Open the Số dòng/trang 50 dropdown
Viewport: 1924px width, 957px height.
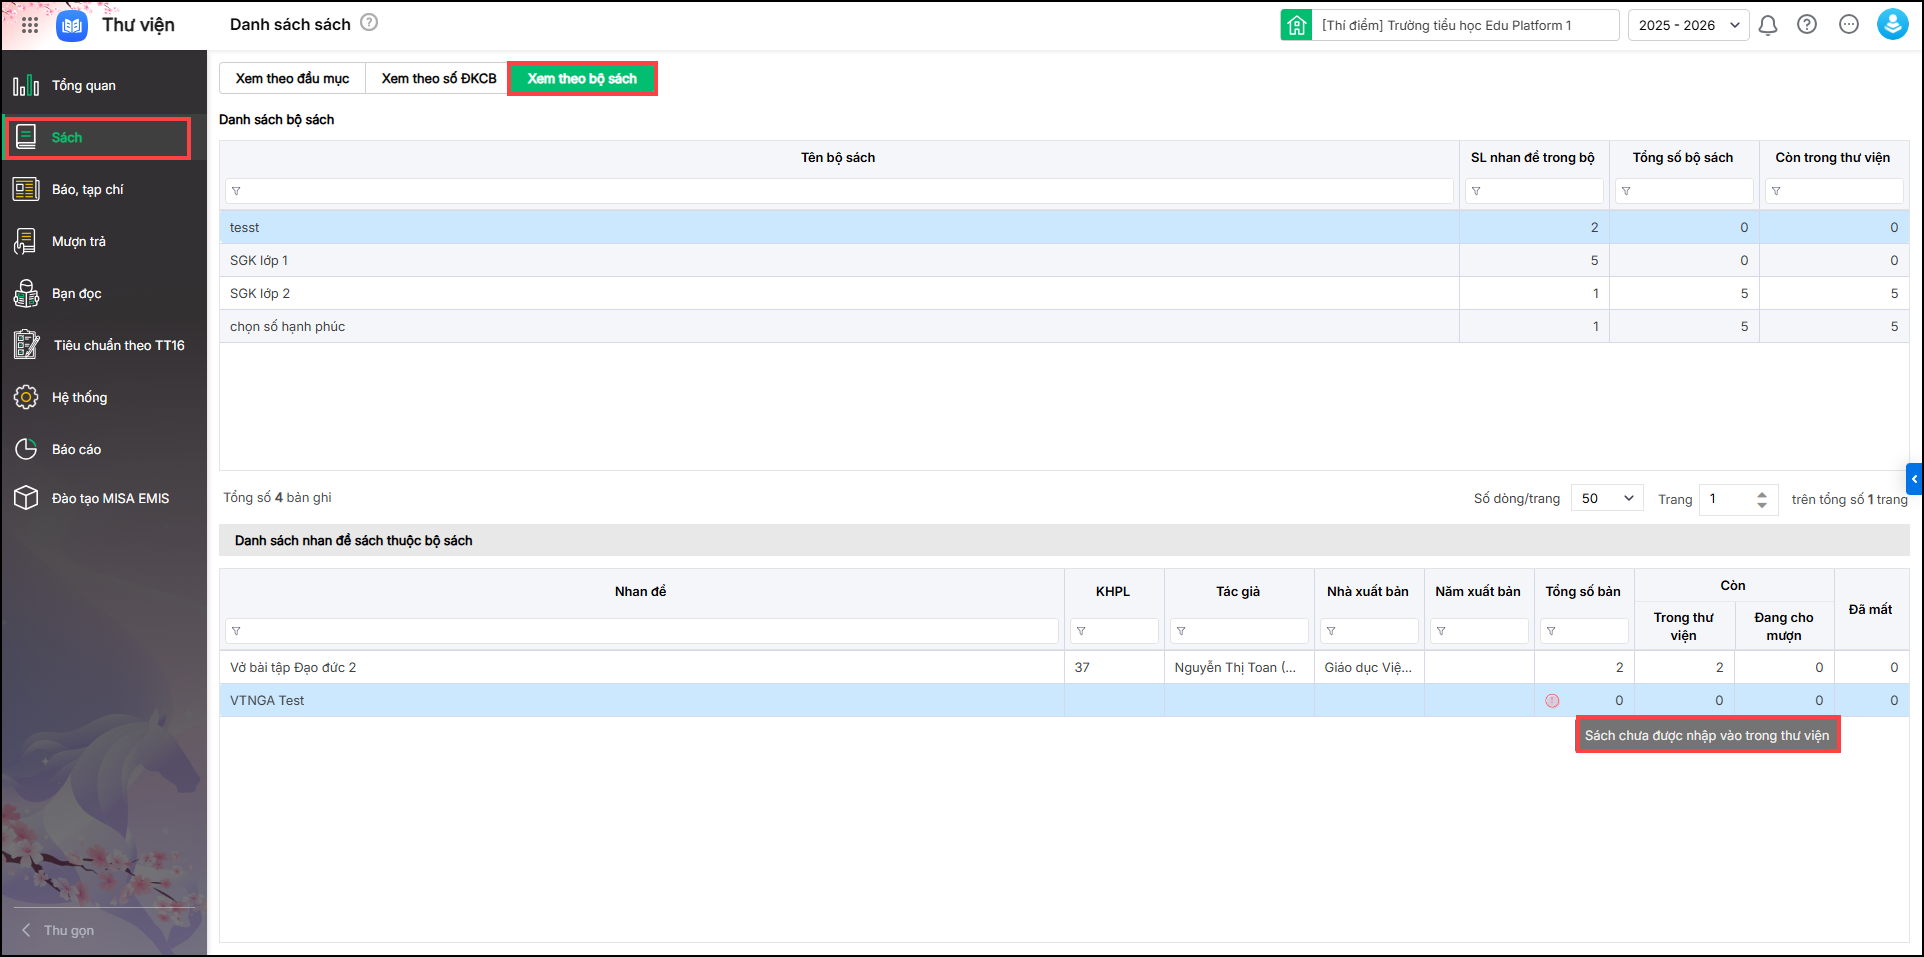(x=1606, y=498)
